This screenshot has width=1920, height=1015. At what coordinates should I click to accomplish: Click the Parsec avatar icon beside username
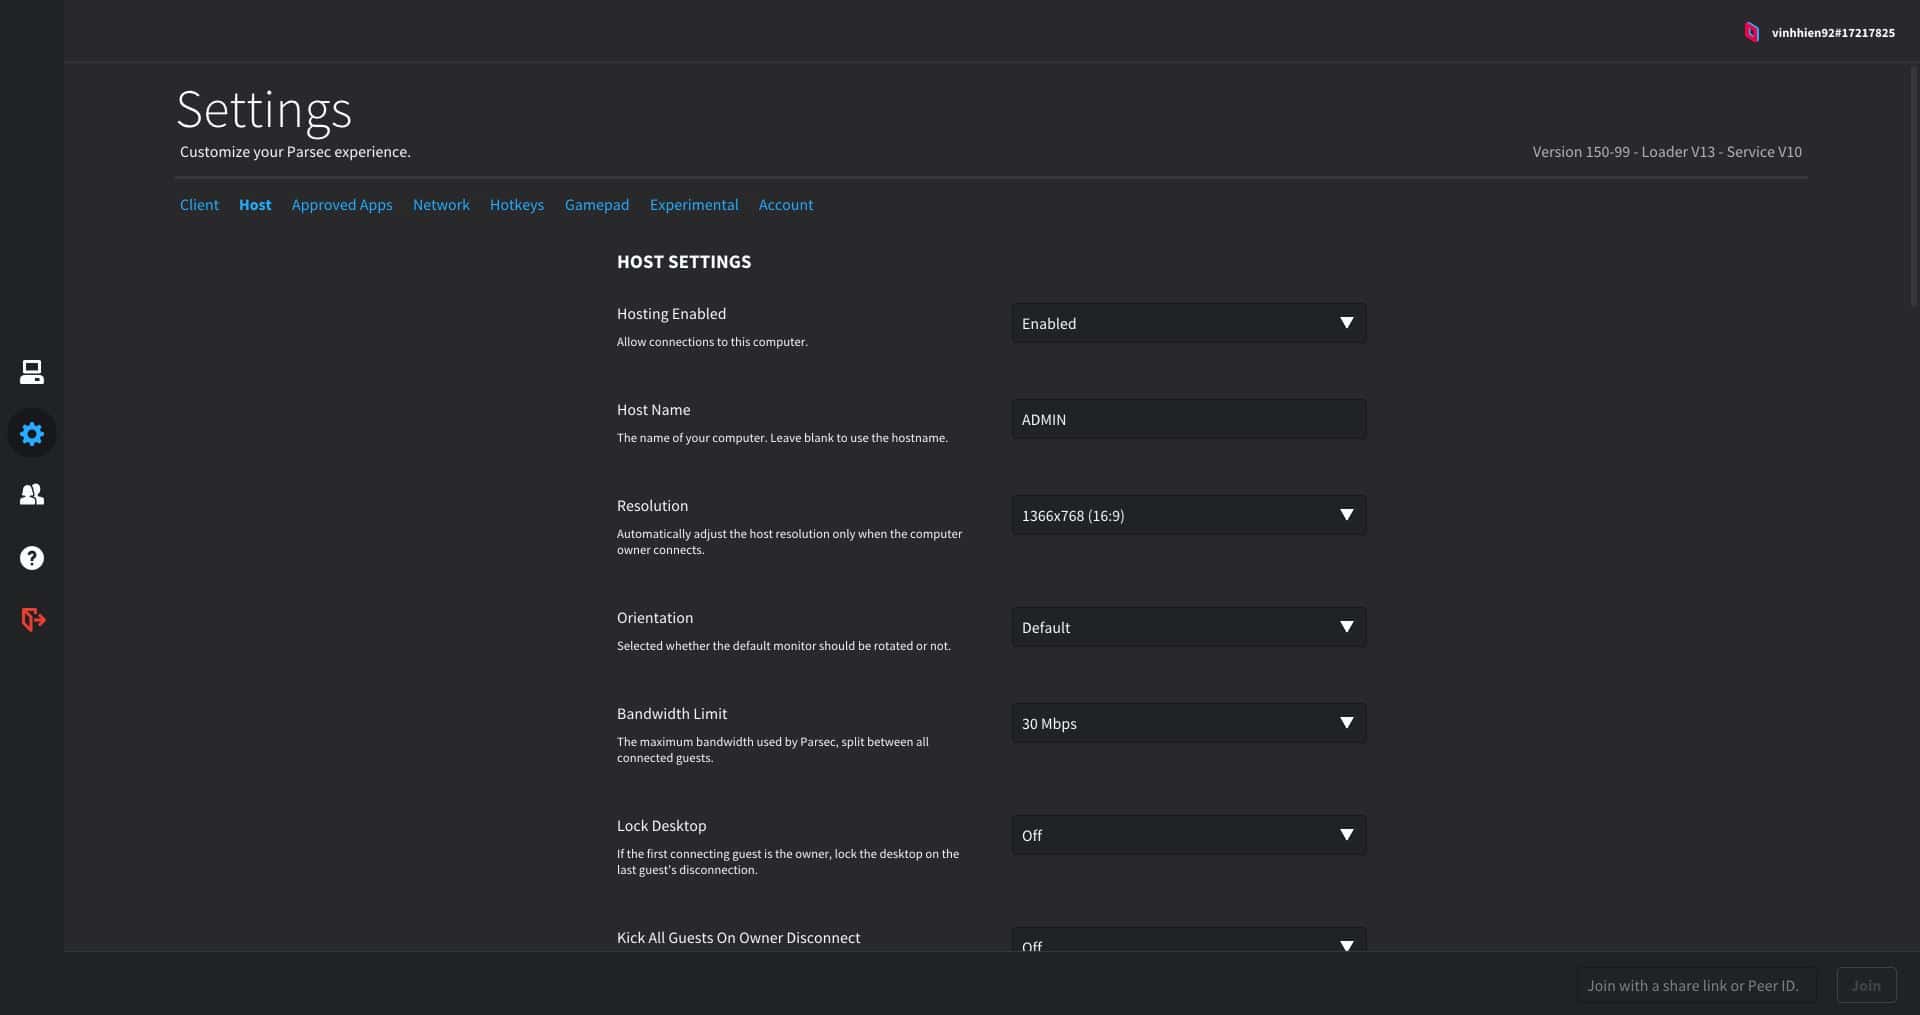click(x=1751, y=33)
